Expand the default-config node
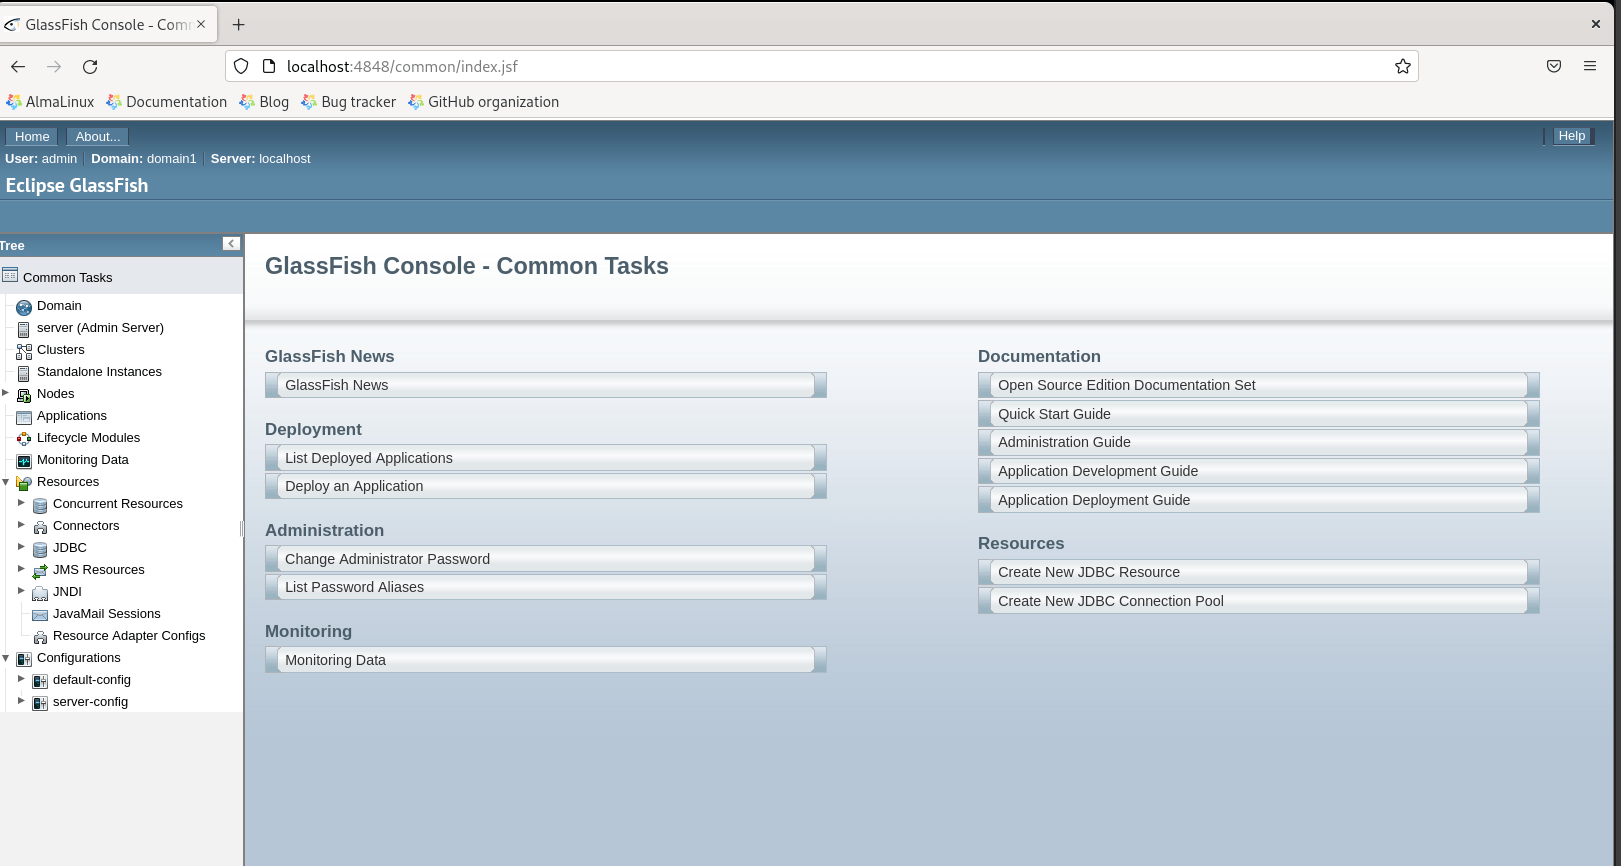 pos(21,679)
